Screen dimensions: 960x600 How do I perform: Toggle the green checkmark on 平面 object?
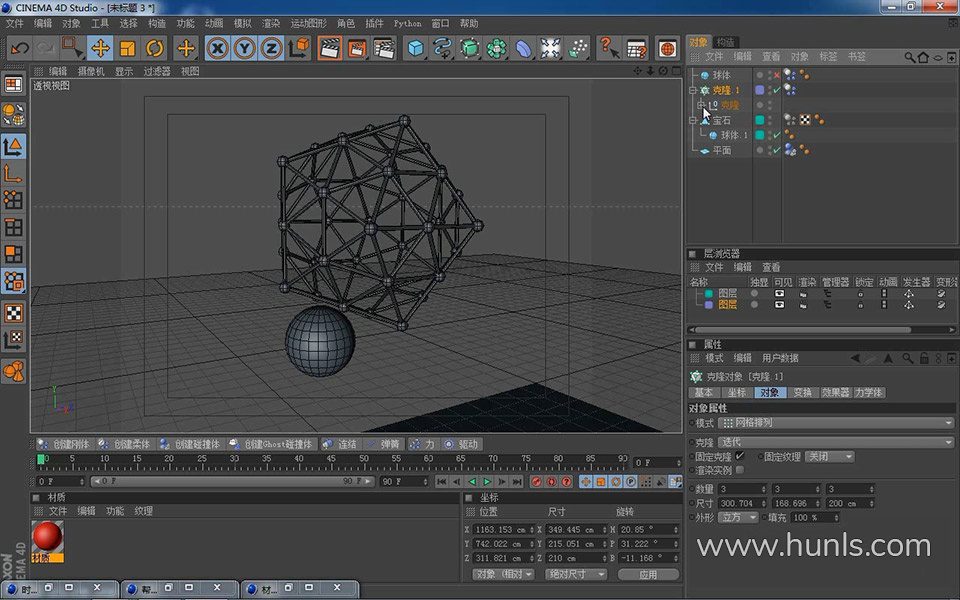pos(776,150)
